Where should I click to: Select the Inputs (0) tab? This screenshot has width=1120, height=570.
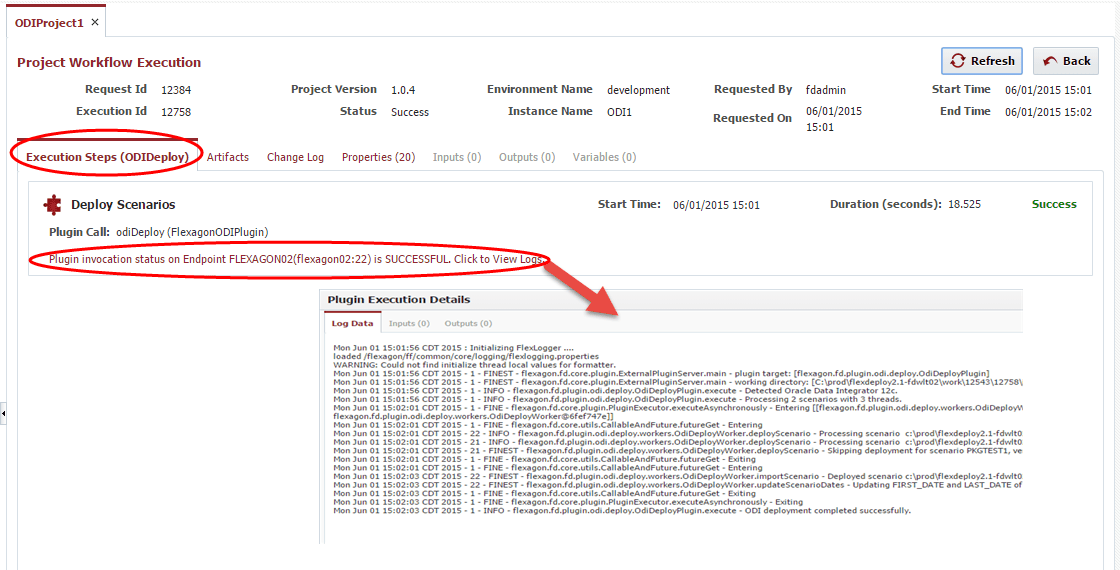pos(457,157)
